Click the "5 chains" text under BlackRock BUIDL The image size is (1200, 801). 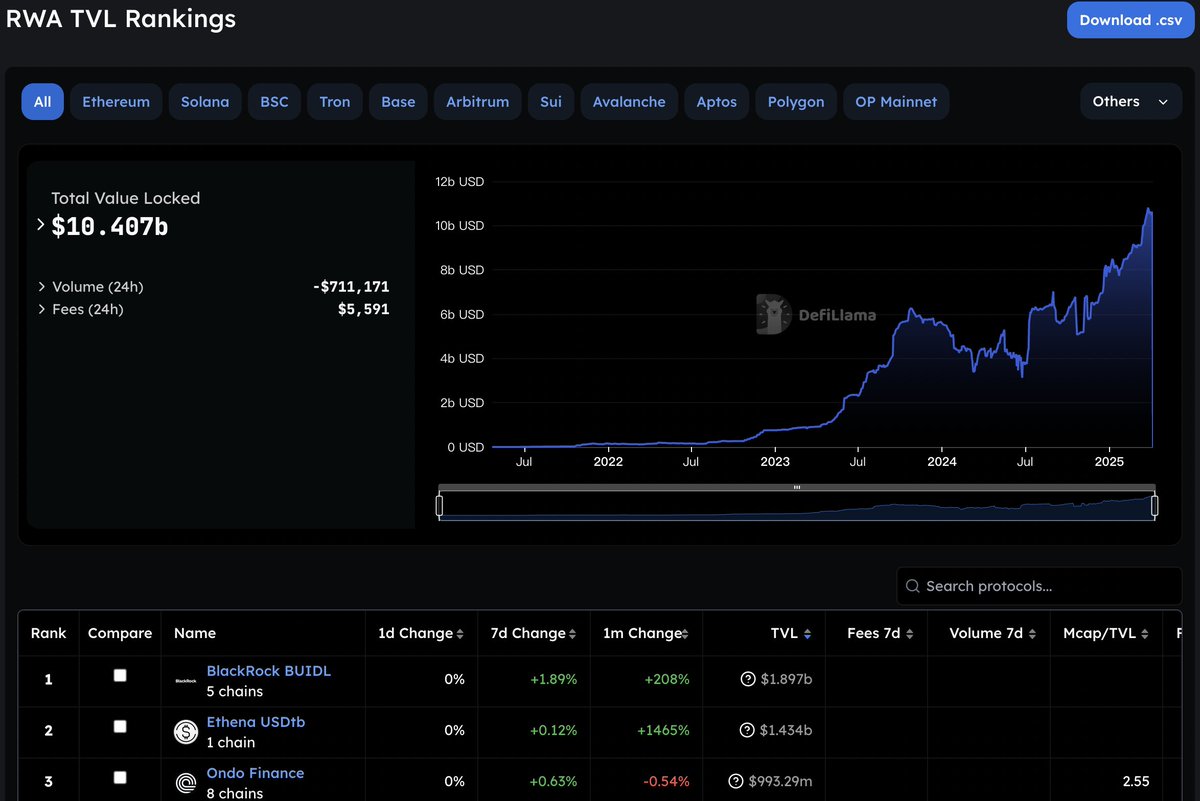(235, 692)
